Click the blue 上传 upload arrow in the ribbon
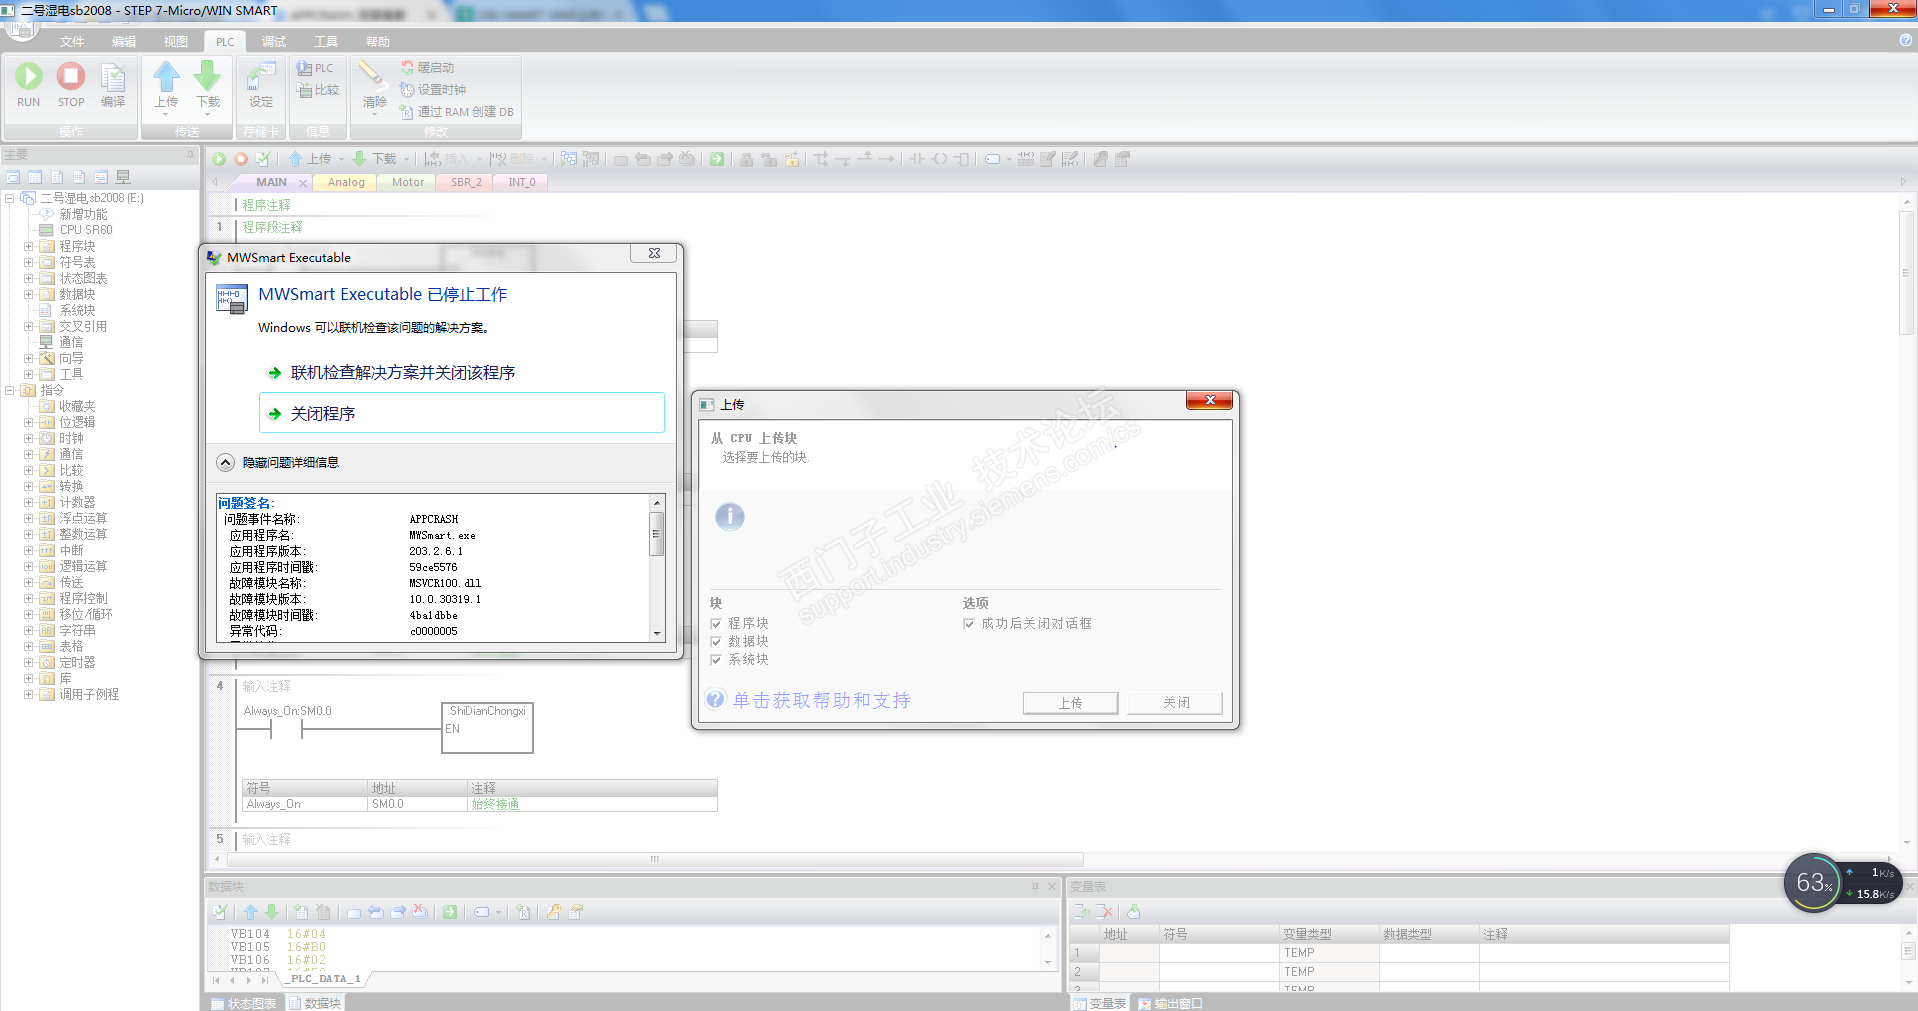The height and width of the screenshot is (1011, 1918). click(x=166, y=77)
